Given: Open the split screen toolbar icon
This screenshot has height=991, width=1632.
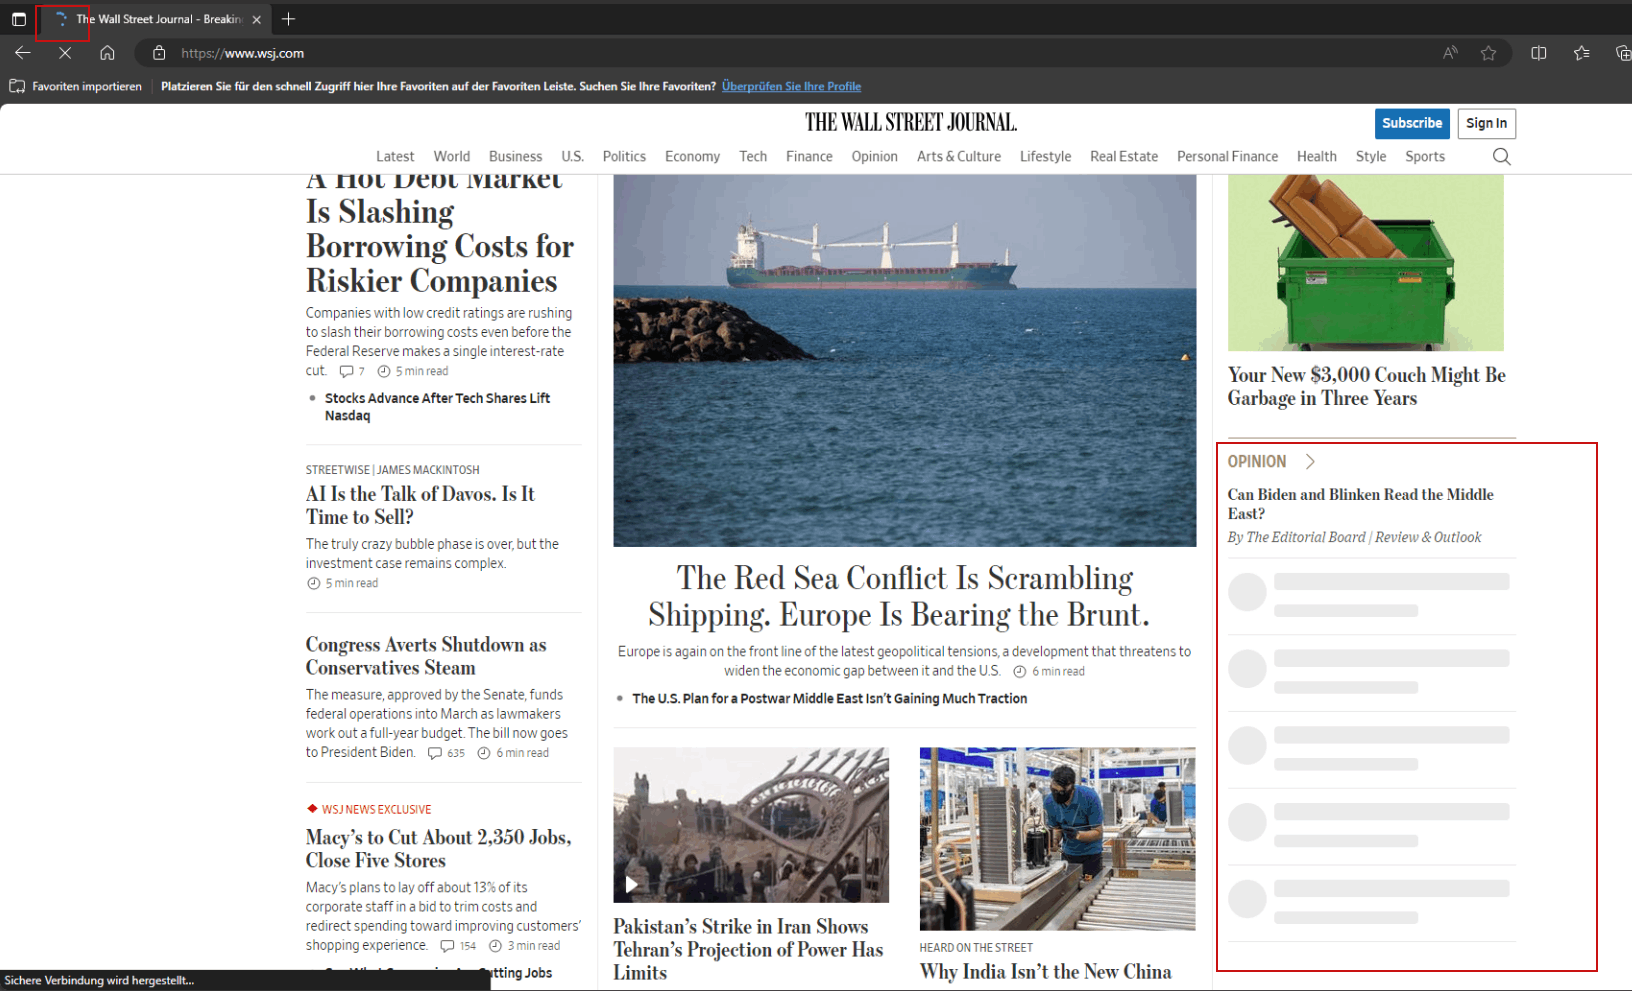Looking at the screenshot, I should point(1537,53).
